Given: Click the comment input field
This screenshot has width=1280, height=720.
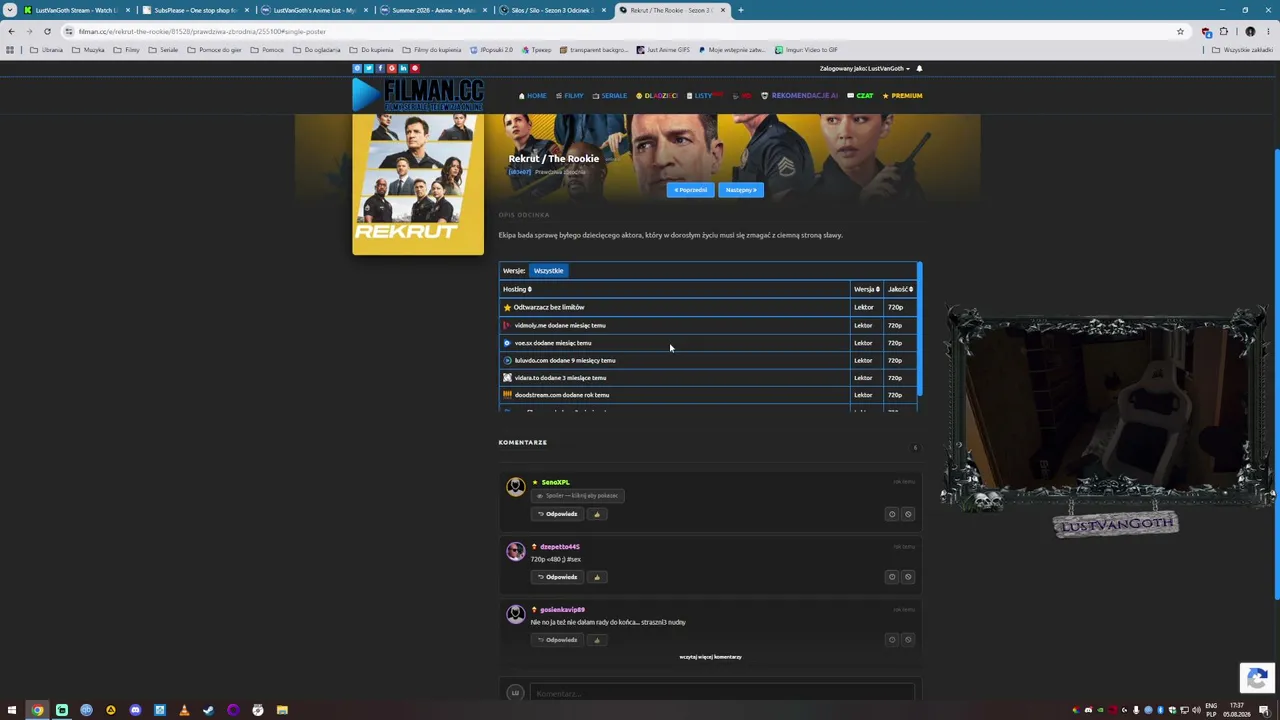Looking at the screenshot, I should pyautogui.click(x=722, y=693).
